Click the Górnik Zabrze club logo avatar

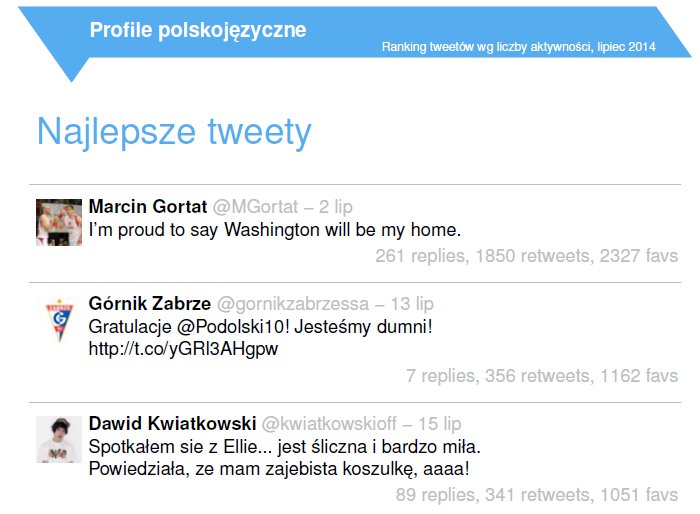(59, 319)
